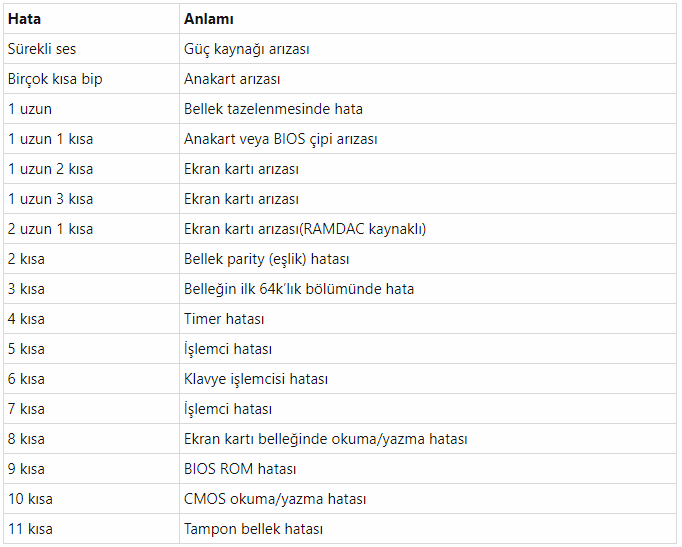Click "Ekran kartı belleğinde okuma/yazma hatası" cell
The image size is (682, 547).
click(x=326, y=439)
